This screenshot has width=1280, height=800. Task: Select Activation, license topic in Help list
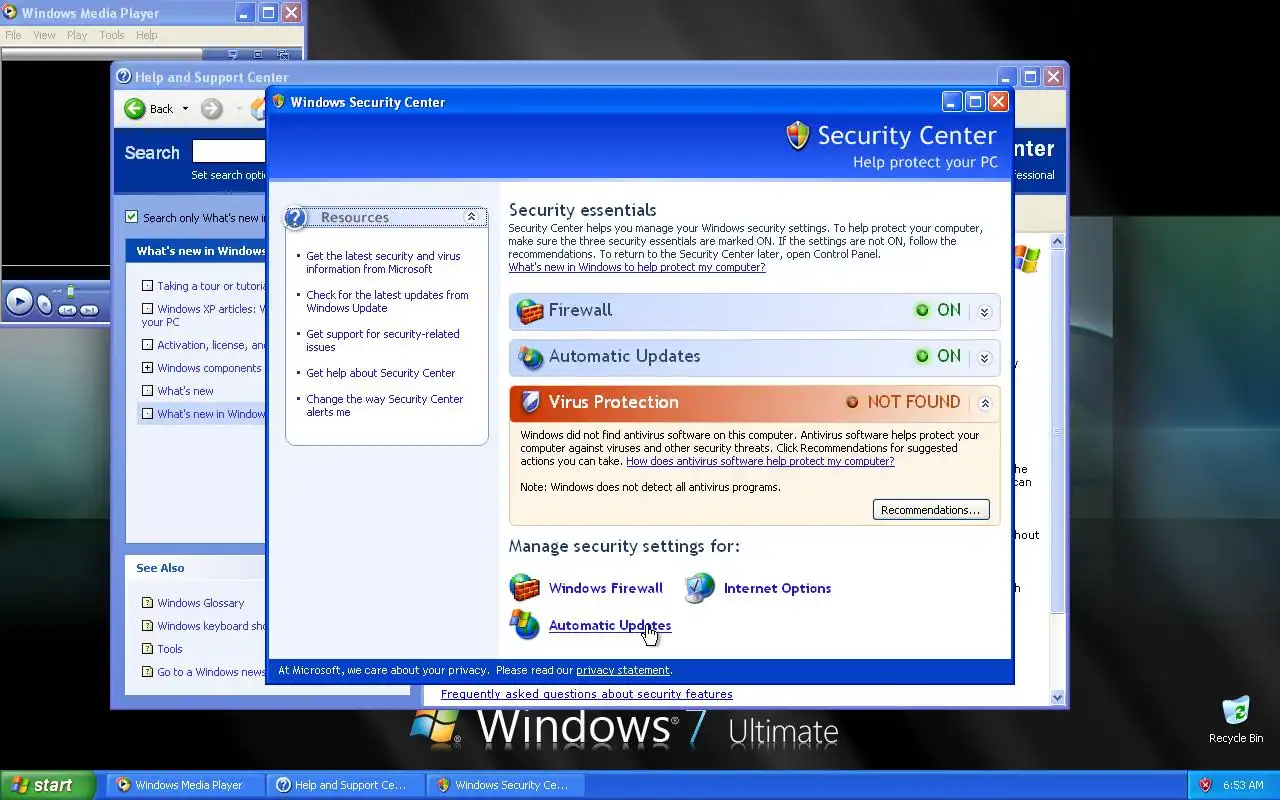pyautogui.click(x=211, y=345)
